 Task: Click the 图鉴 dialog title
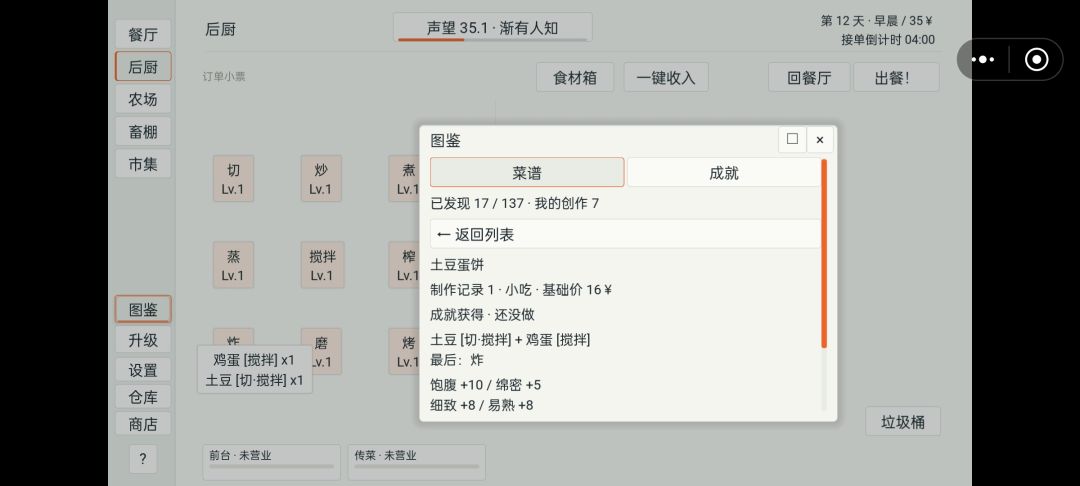446,140
